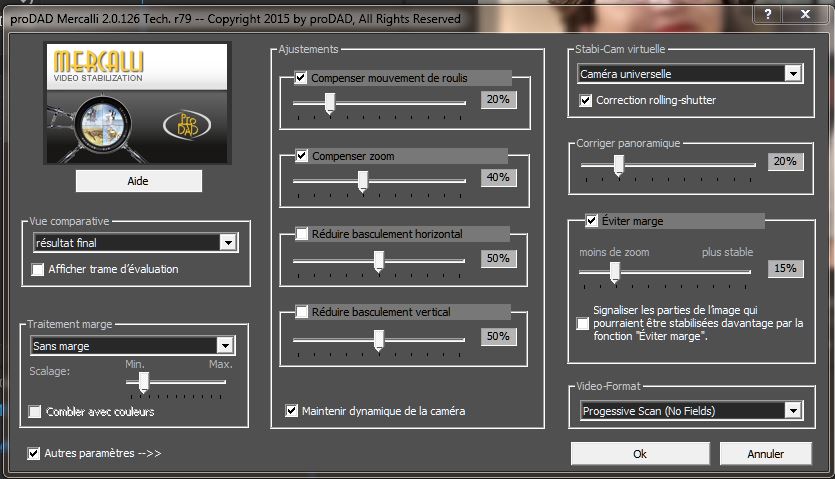The width and height of the screenshot is (835, 479).
Task: Click the 'plus stable' label
Action: (x=727, y=252)
